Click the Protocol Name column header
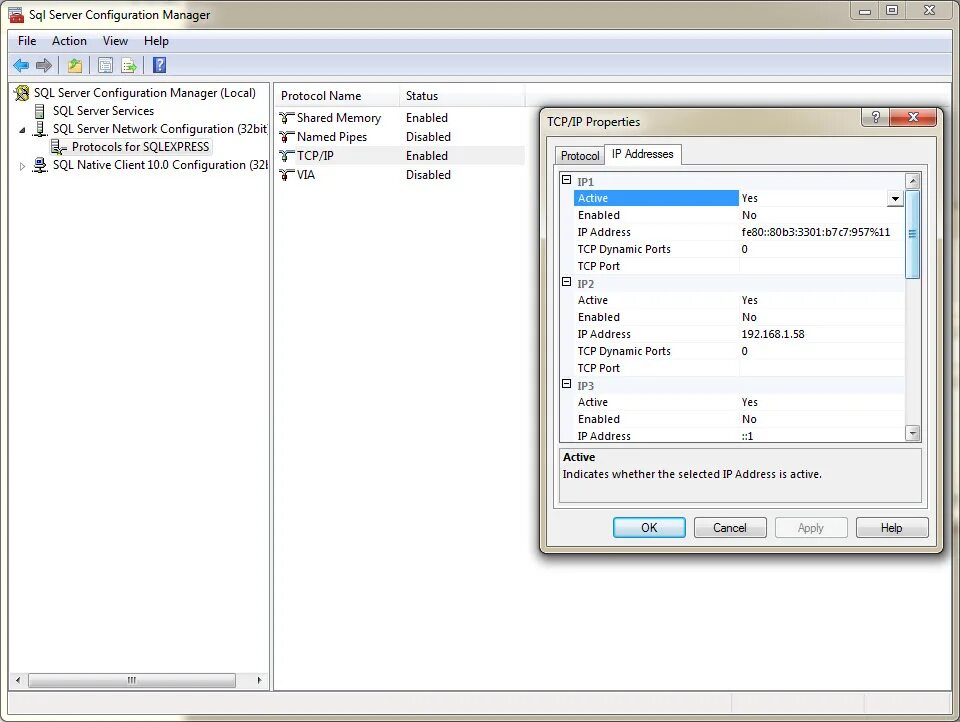960x722 pixels. [x=337, y=96]
